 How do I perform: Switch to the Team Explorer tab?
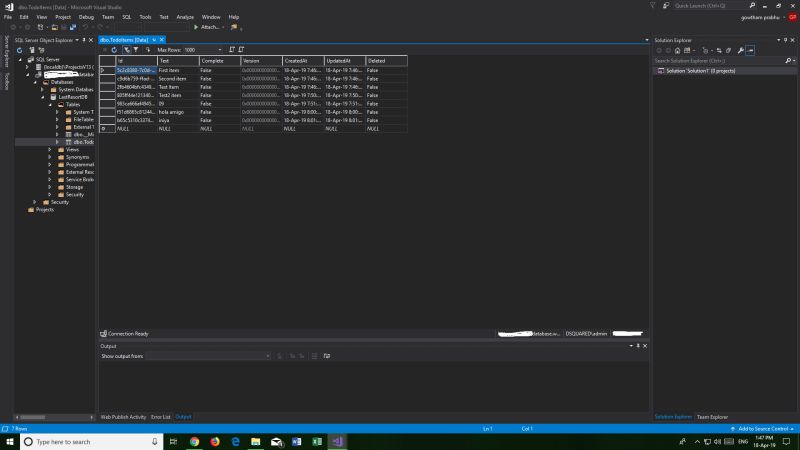click(x=712, y=417)
